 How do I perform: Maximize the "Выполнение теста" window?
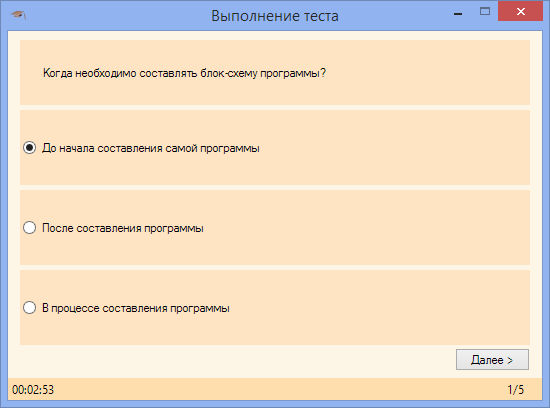[485, 12]
